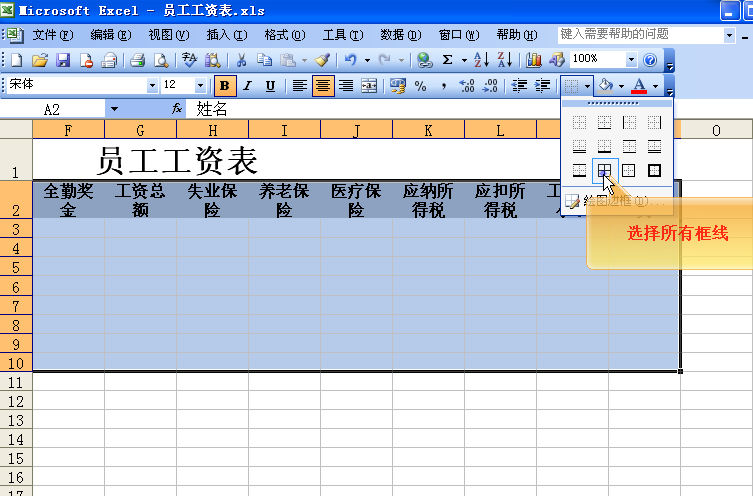Apply comma style format
The width and height of the screenshot is (753, 496).
(444, 86)
